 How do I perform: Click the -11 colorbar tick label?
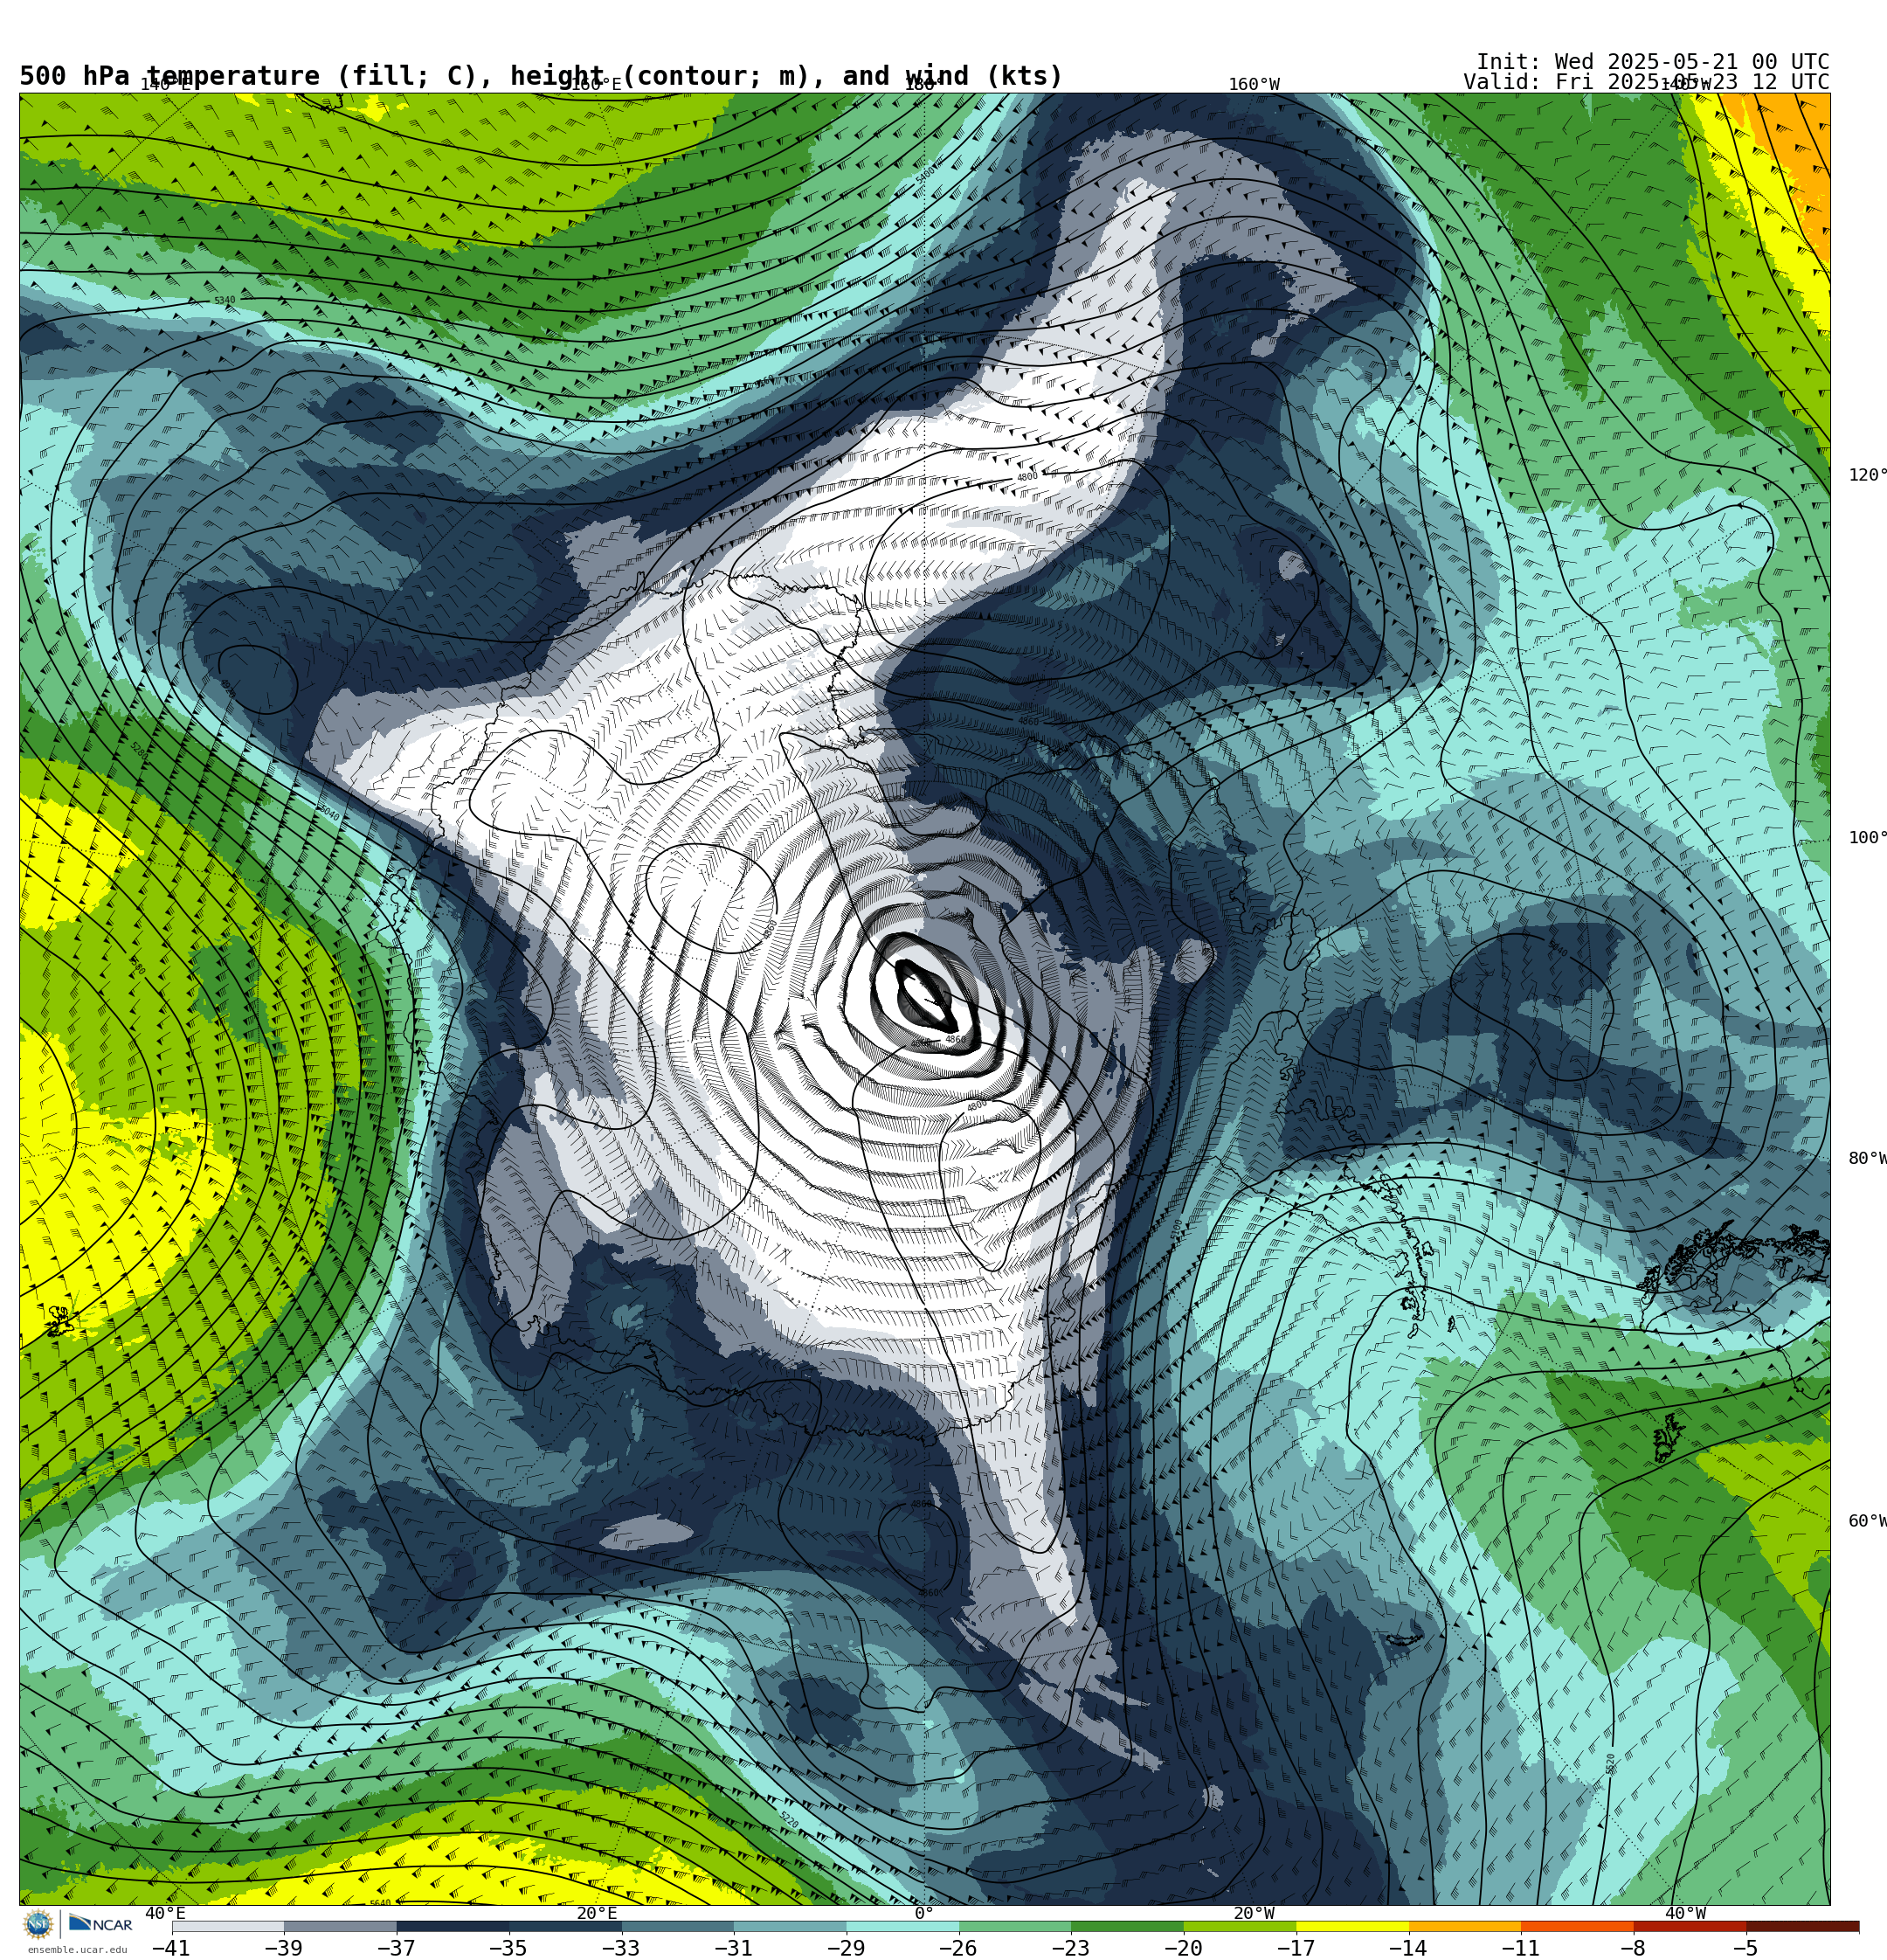1521,1948
